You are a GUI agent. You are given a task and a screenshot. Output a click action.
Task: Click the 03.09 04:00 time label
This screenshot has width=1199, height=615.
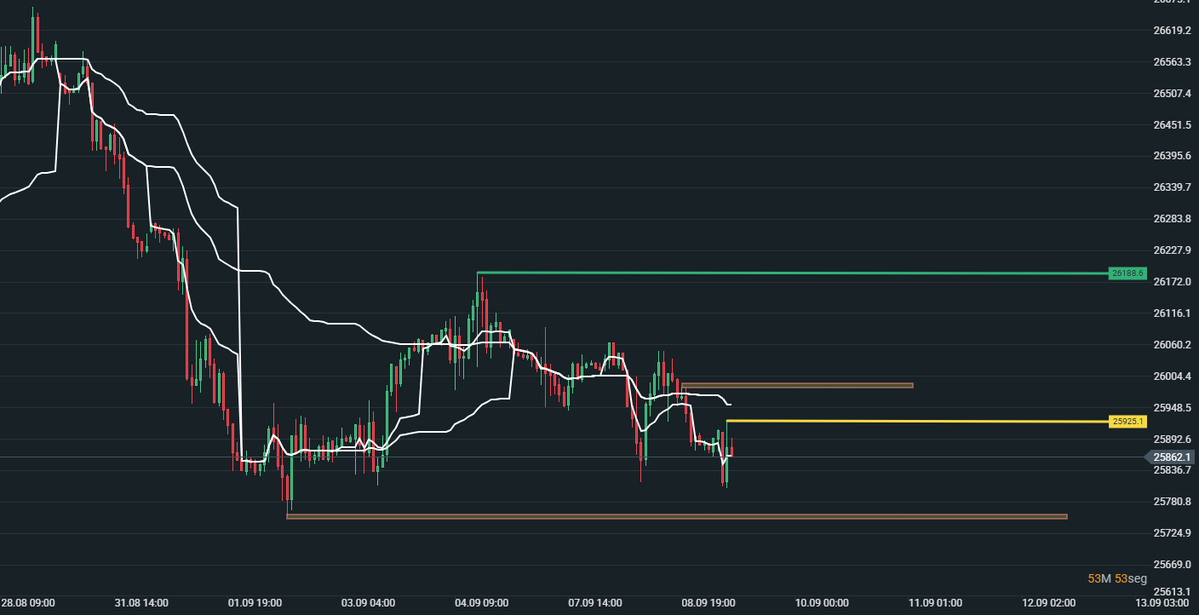pos(368,603)
